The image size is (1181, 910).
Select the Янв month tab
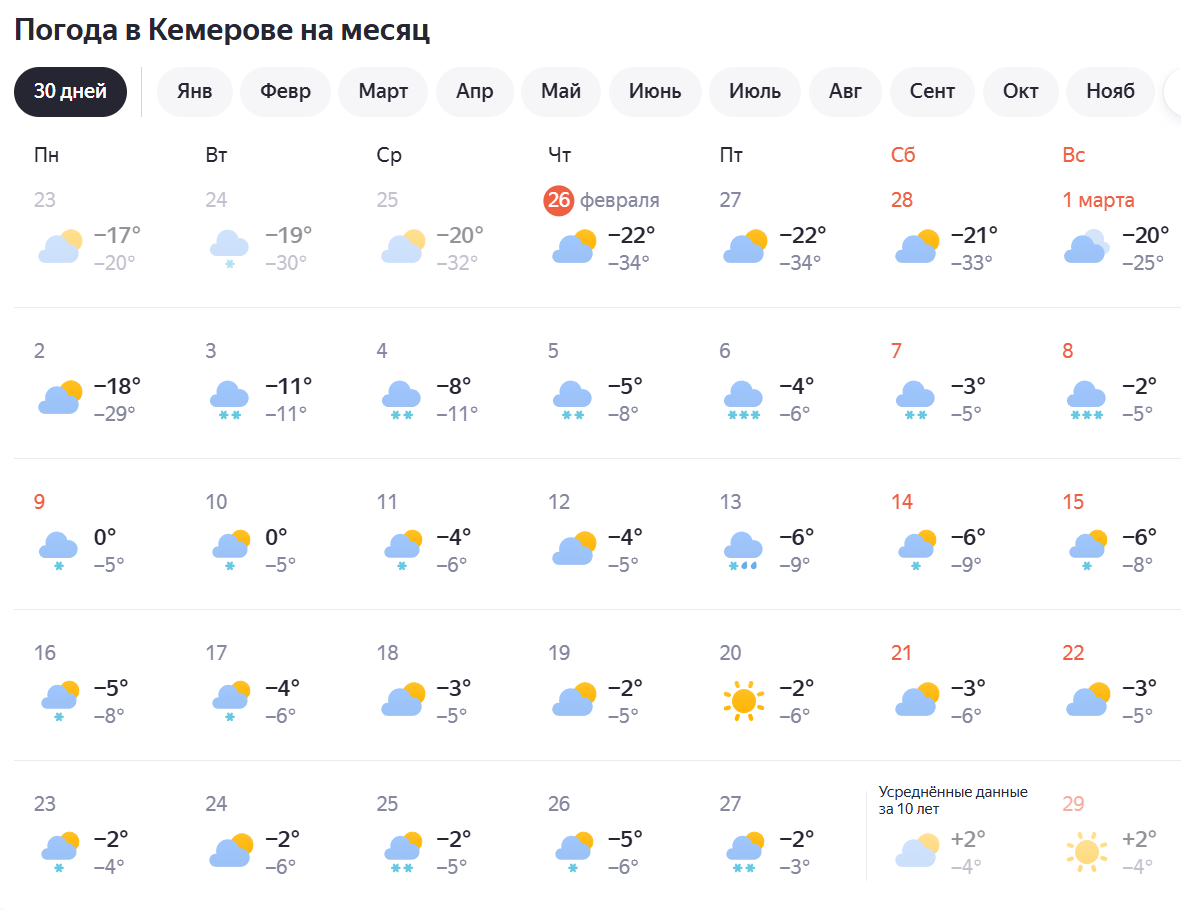[194, 92]
